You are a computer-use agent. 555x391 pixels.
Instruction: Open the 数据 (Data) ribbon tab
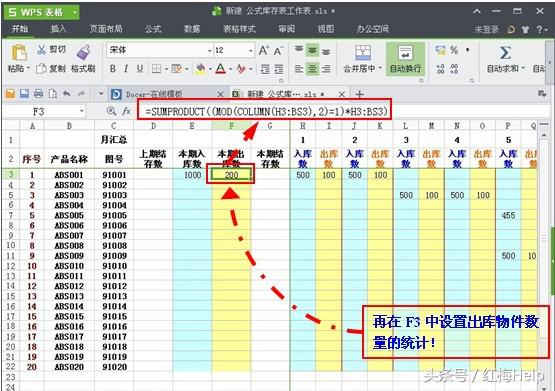[192, 29]
